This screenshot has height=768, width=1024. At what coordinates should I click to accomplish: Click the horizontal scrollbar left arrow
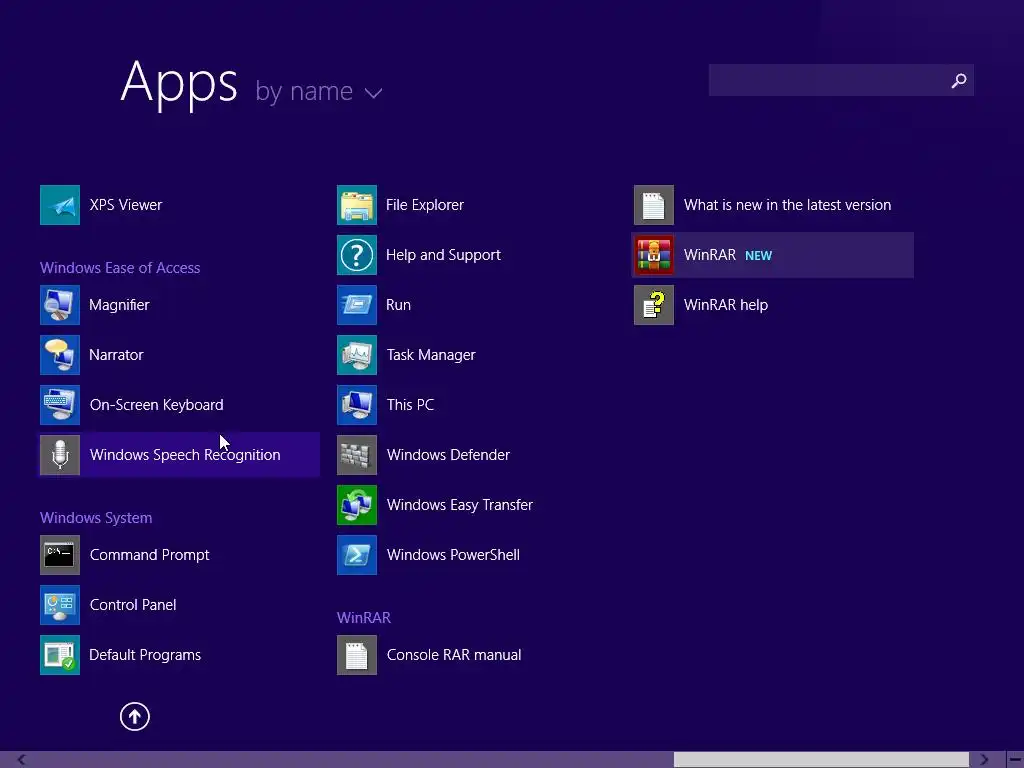(x=22, y=760)
